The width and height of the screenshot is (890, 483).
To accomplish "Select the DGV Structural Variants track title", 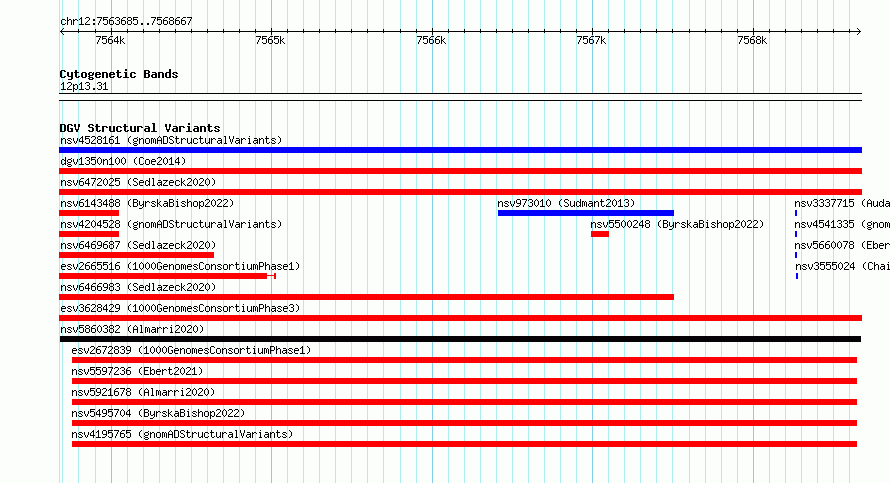I will (x=140, y=128).
